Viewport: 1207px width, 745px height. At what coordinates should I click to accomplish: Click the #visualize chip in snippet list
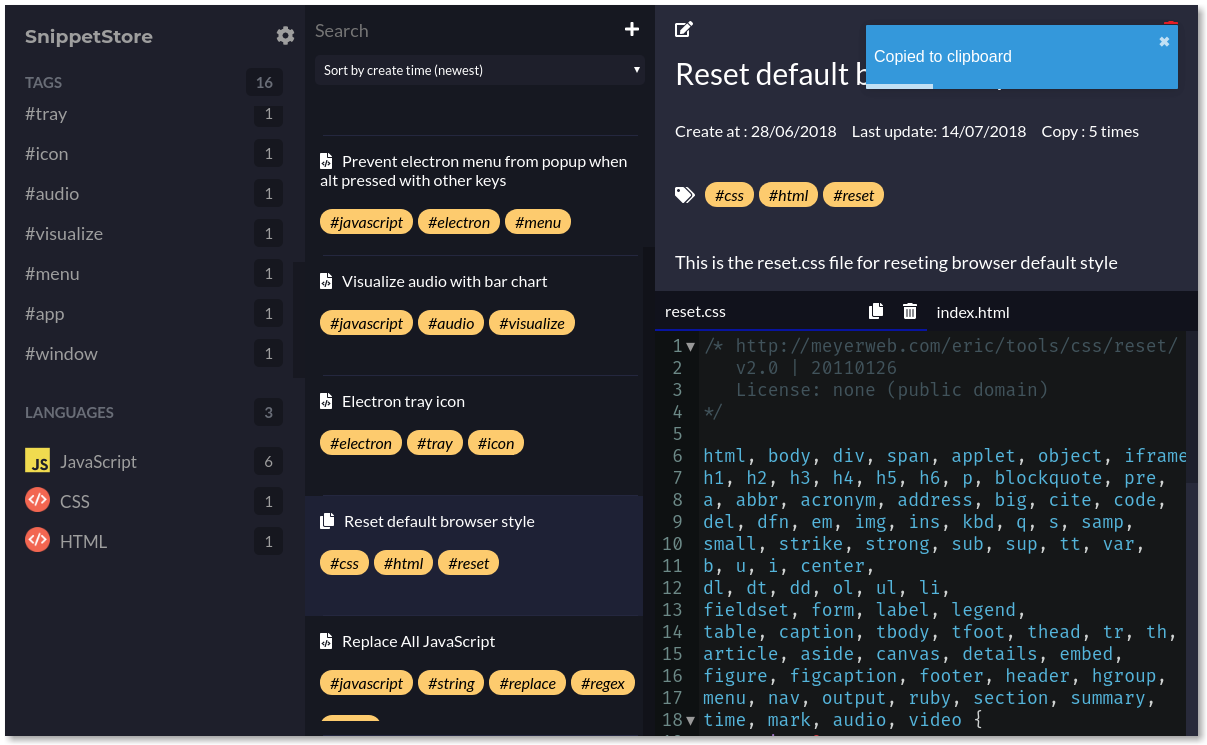click(532, 323)
